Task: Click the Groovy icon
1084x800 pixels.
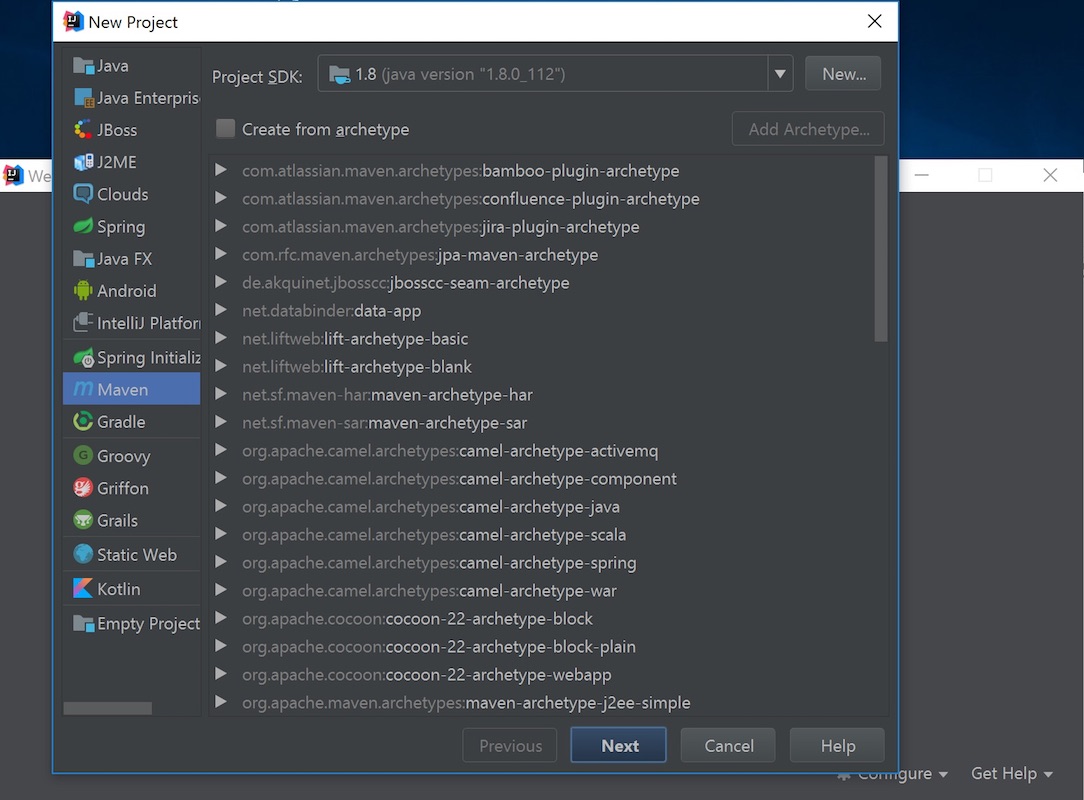Action: [83, 456]
